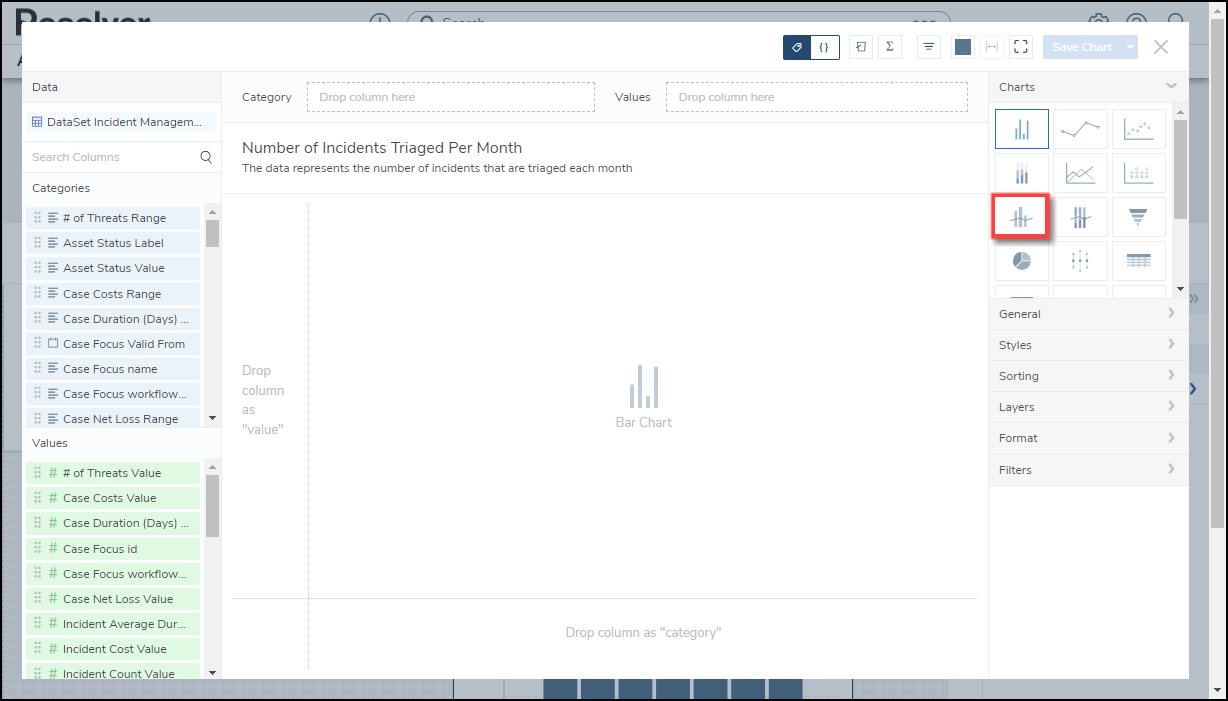Image resolution: width=1228 pixels, height=701 pixels.
Task: Select # of Threats Range category
Action: point(113,218)
